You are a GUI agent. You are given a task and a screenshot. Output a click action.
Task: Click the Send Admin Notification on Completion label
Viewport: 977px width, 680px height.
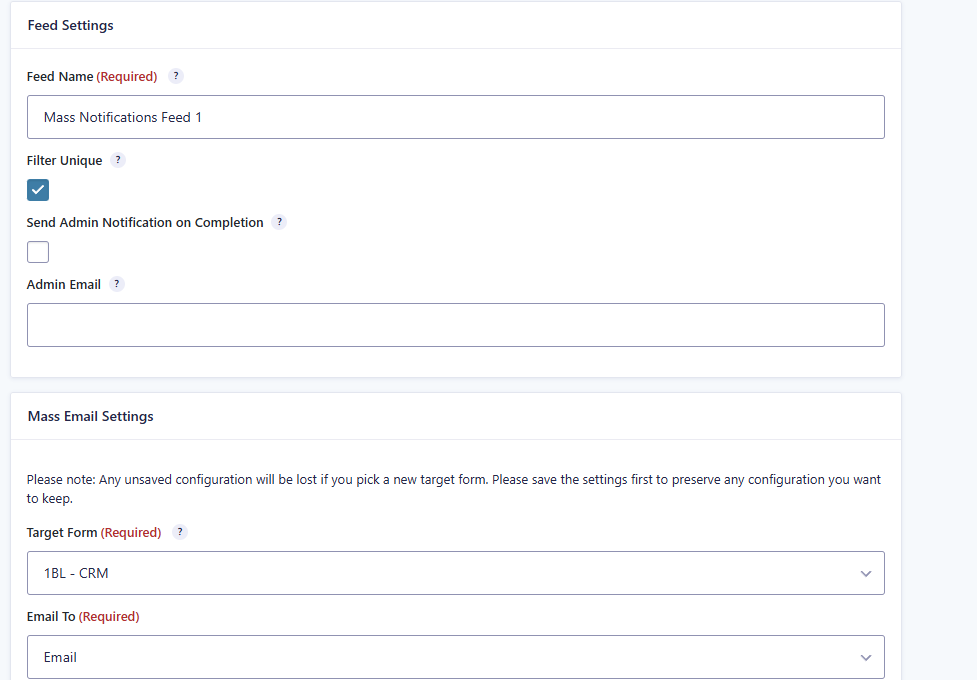tap(145, 223)
